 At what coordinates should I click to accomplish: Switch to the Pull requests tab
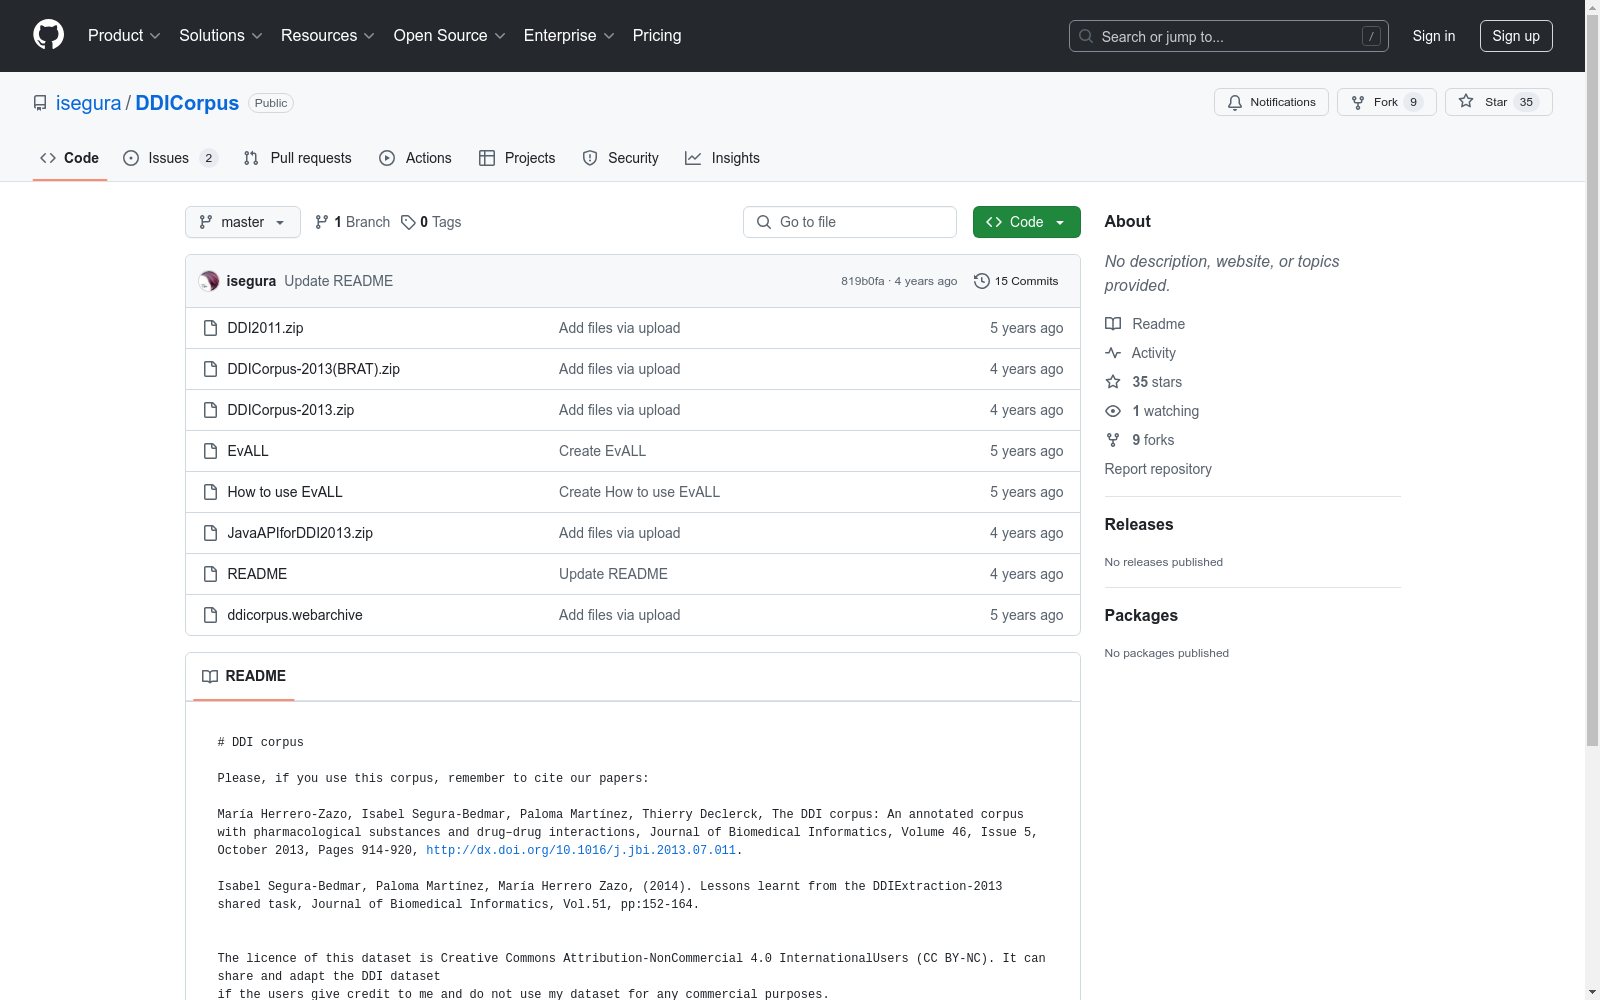pyautogui.click(x=298, y=158)
